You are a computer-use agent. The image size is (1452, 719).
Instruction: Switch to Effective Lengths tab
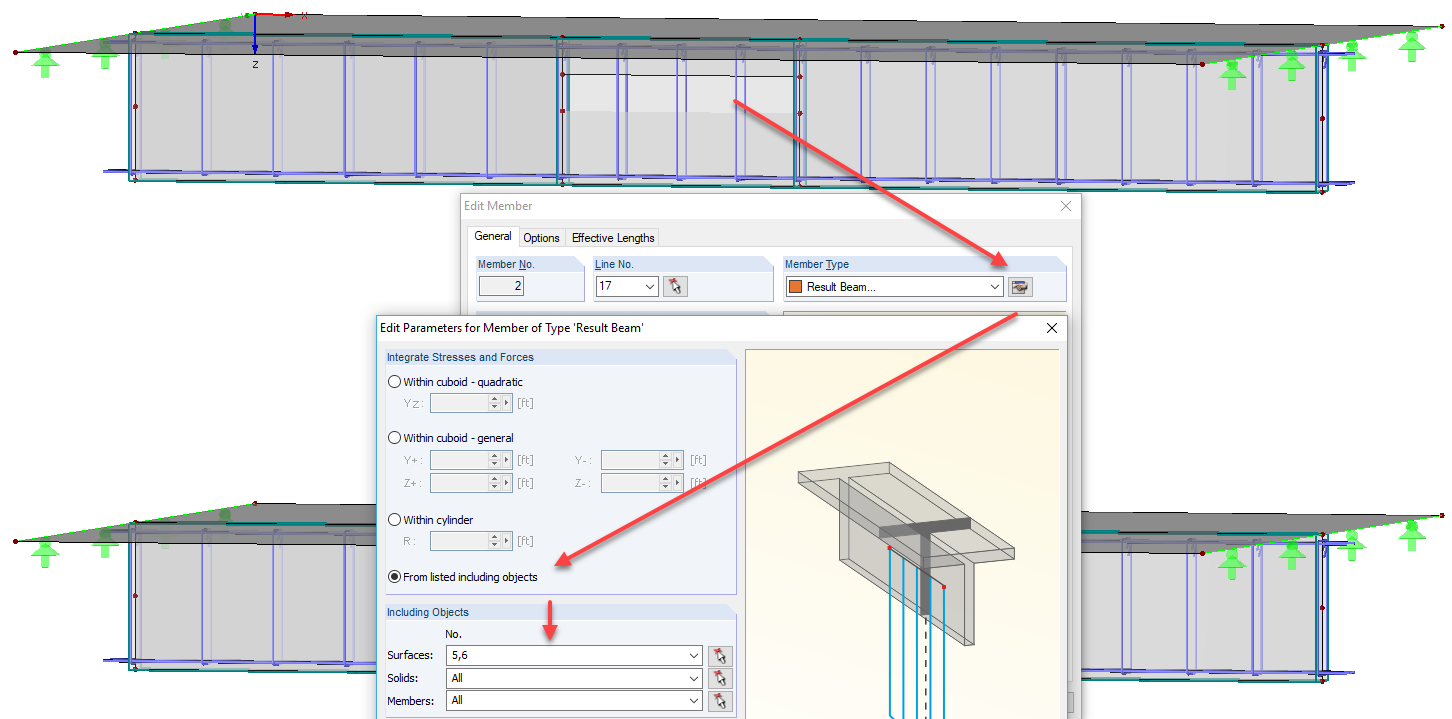click(x=613, y=238)
